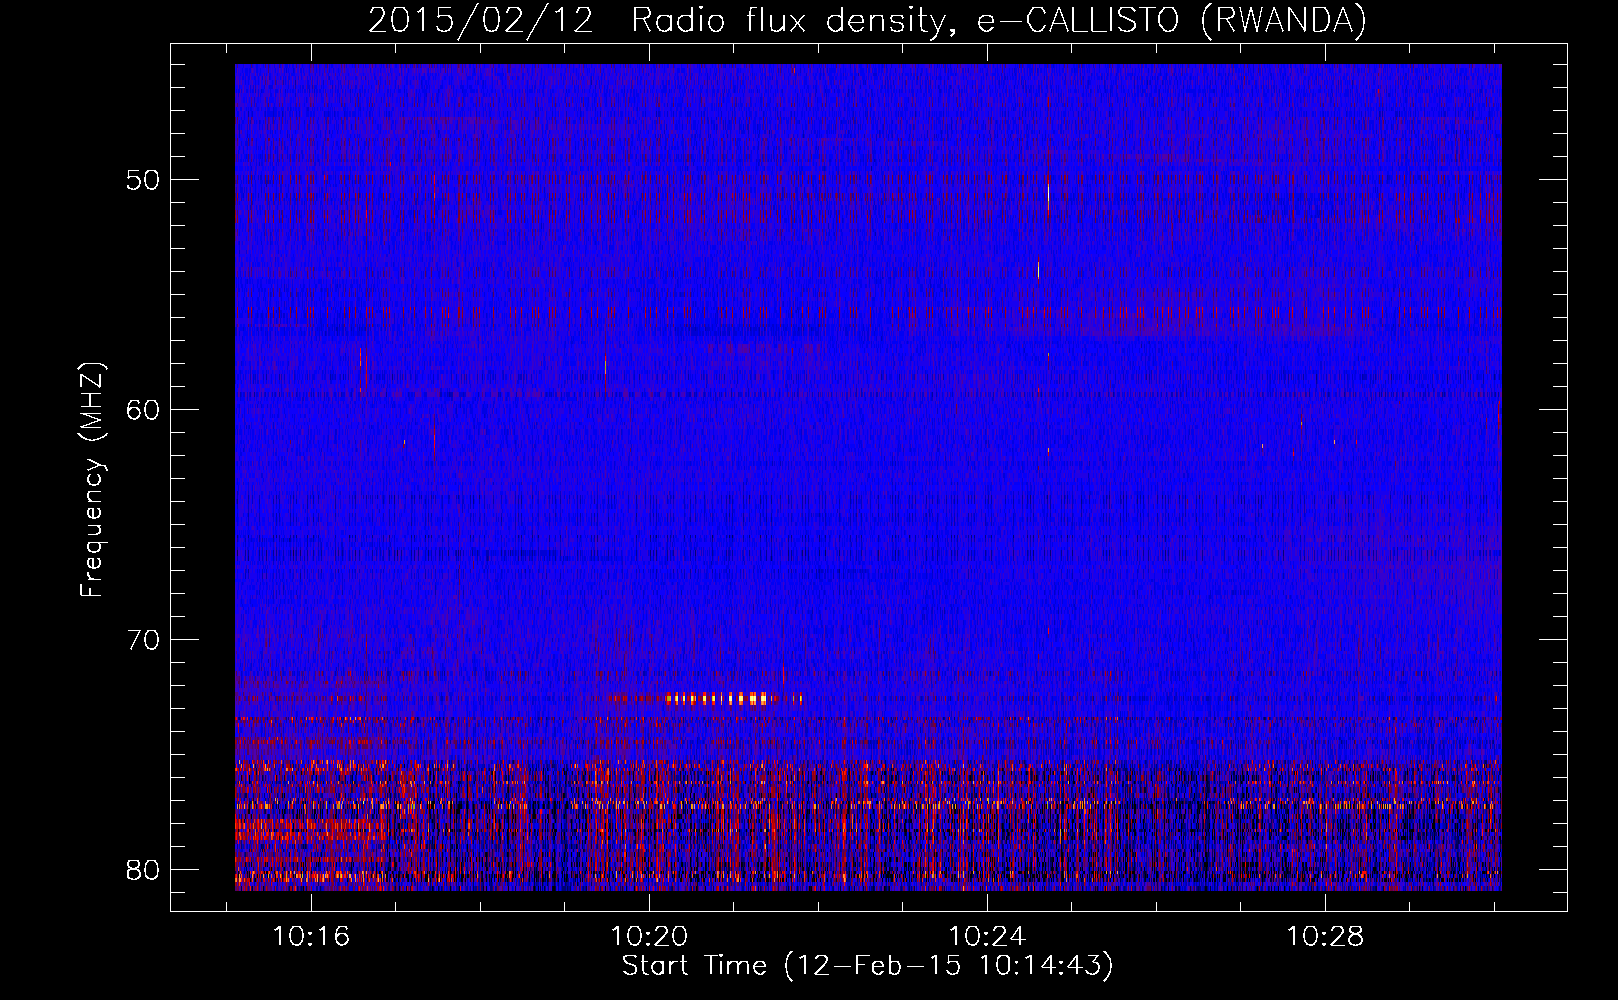The width and height of the screenshot is (1618, 1000).
Task: Click the 80 frequency tick label
Action: [144, 870]
